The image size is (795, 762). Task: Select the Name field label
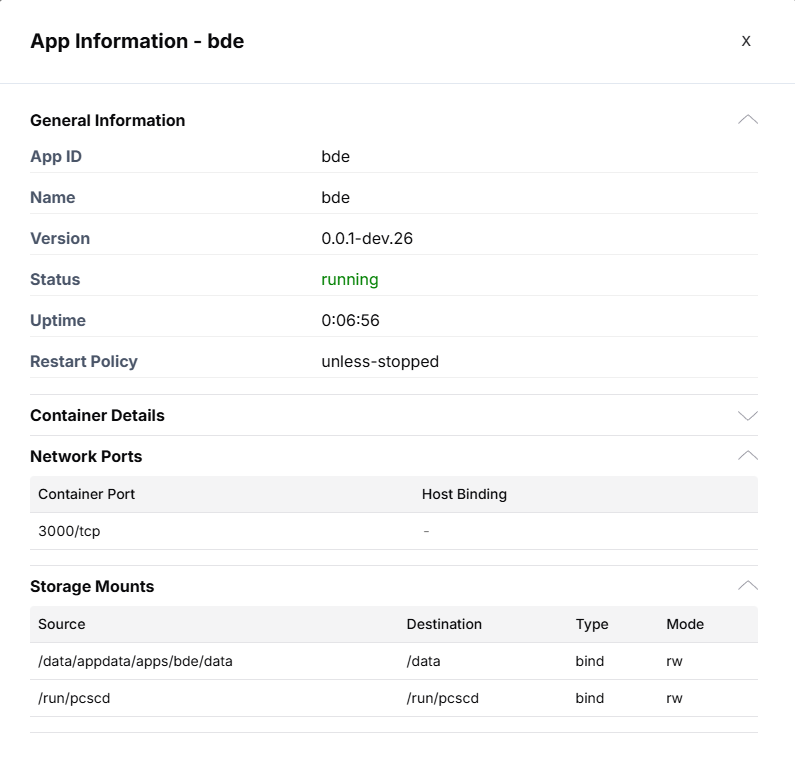pyautogui.click(x=53, y=198)
